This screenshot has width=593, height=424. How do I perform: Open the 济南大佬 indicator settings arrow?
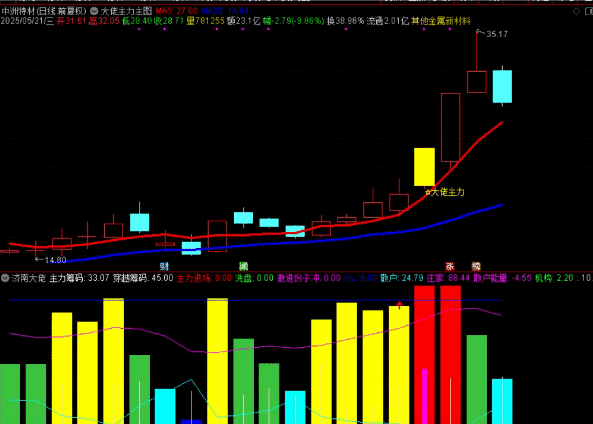click(5, 278)
